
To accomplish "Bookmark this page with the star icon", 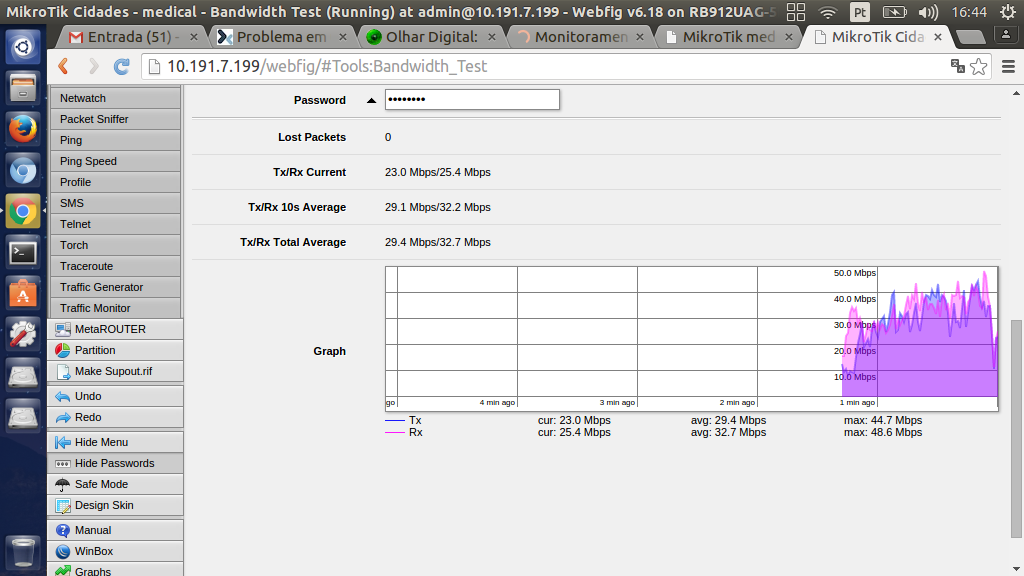I will point(978,66).
